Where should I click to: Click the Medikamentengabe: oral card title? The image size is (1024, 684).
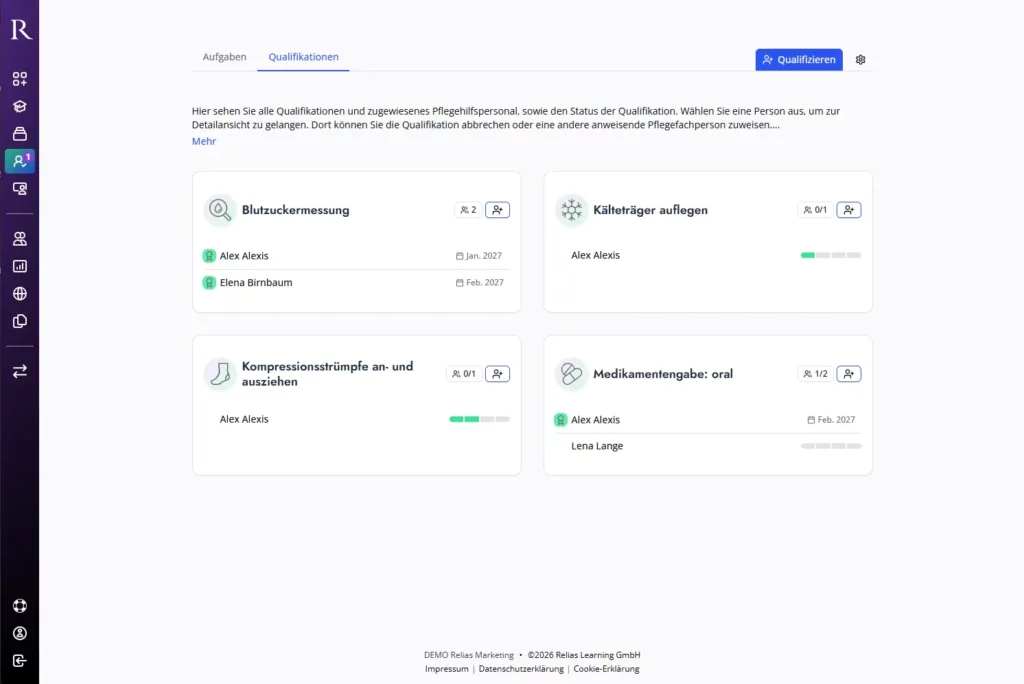(663, 374)
